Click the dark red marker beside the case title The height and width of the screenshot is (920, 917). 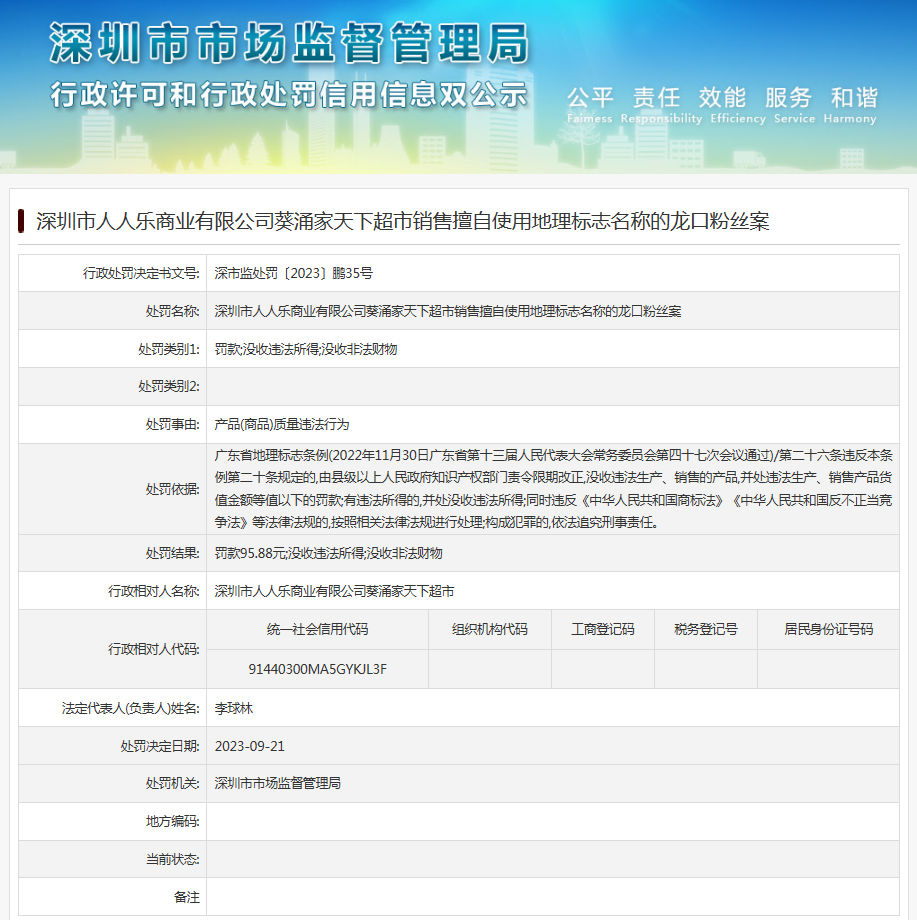pyautogui.click(x=21, y=221)
